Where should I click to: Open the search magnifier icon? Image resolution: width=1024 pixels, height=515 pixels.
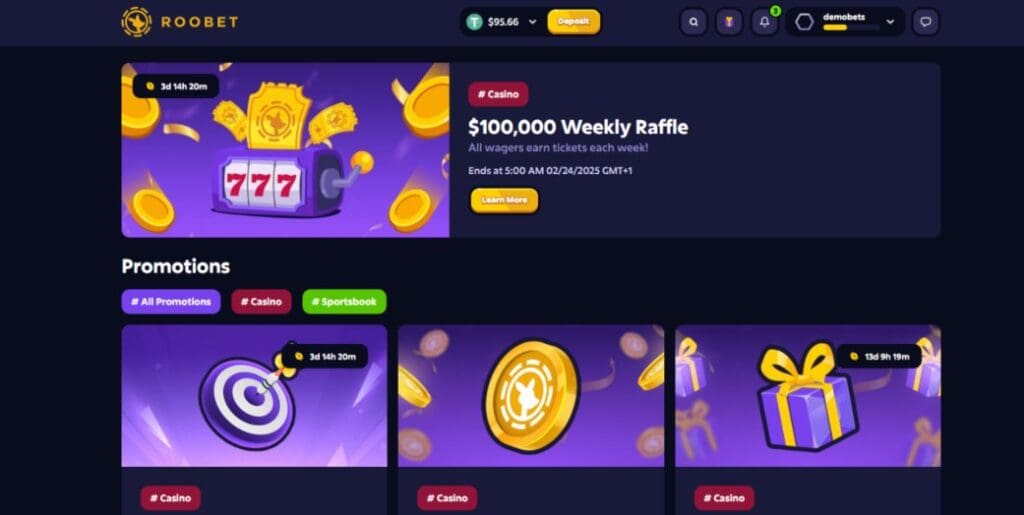(x=694, y=22)
